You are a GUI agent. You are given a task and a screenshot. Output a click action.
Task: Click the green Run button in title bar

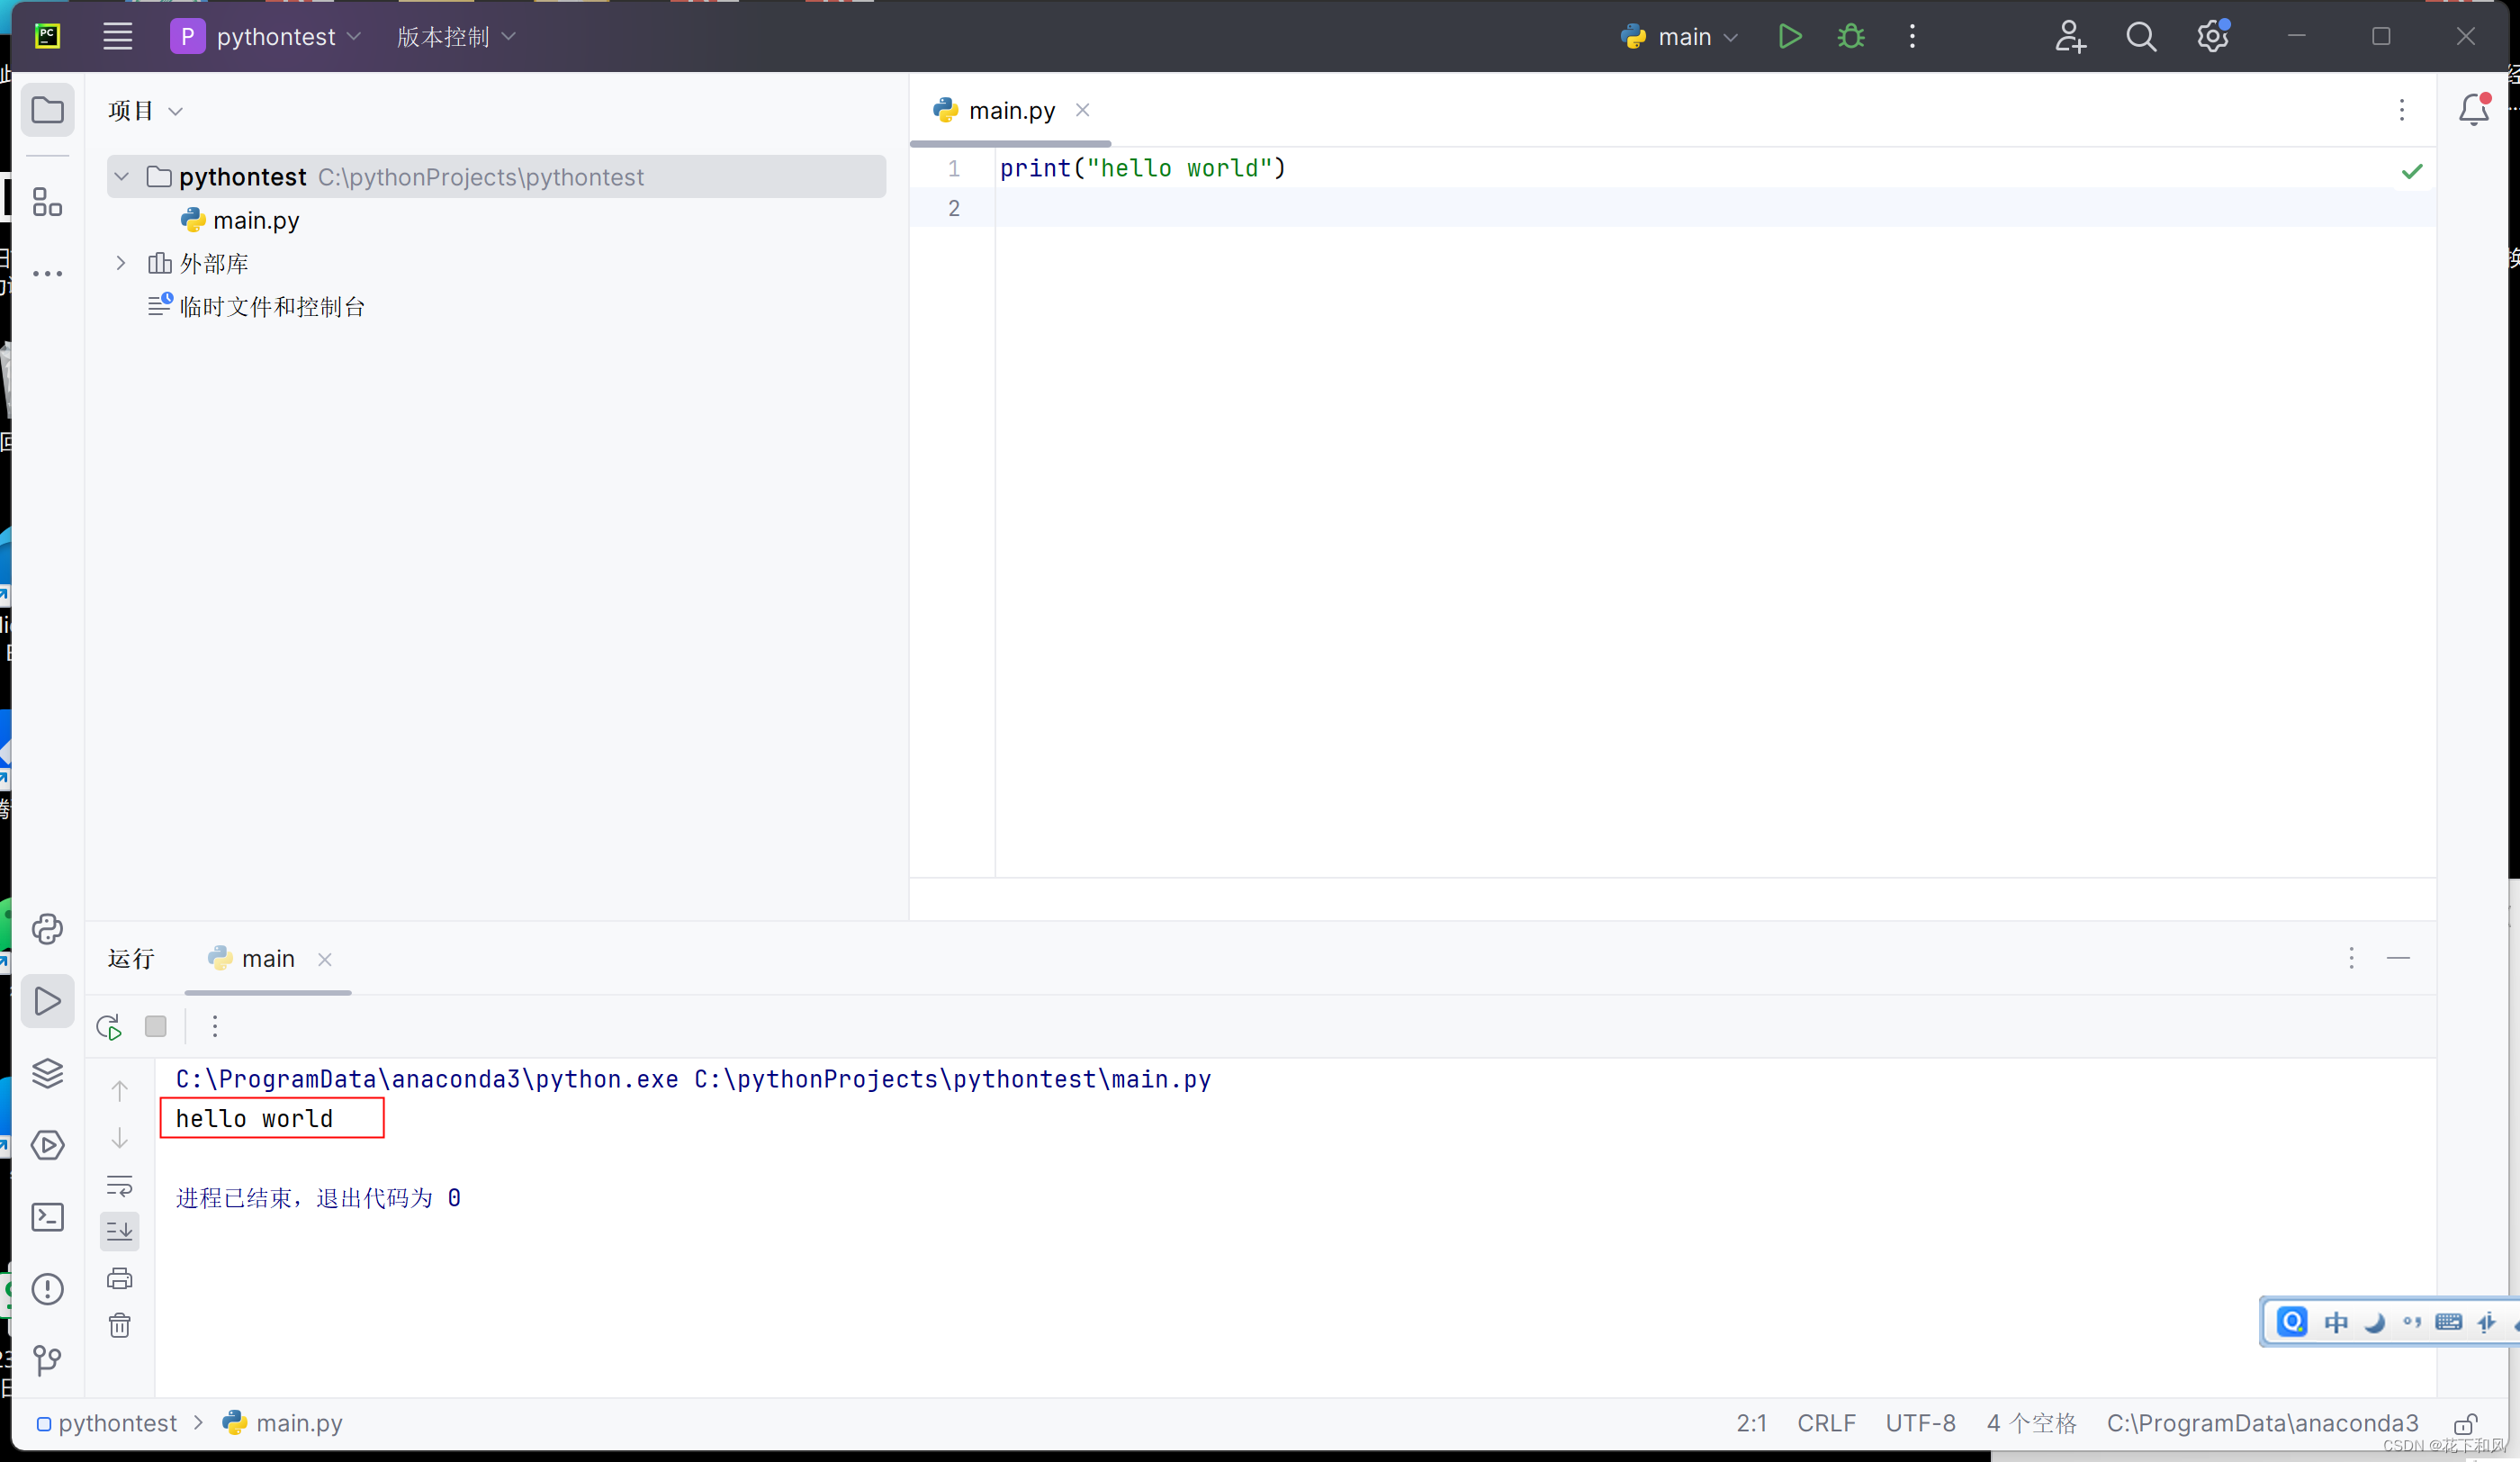1789,37
